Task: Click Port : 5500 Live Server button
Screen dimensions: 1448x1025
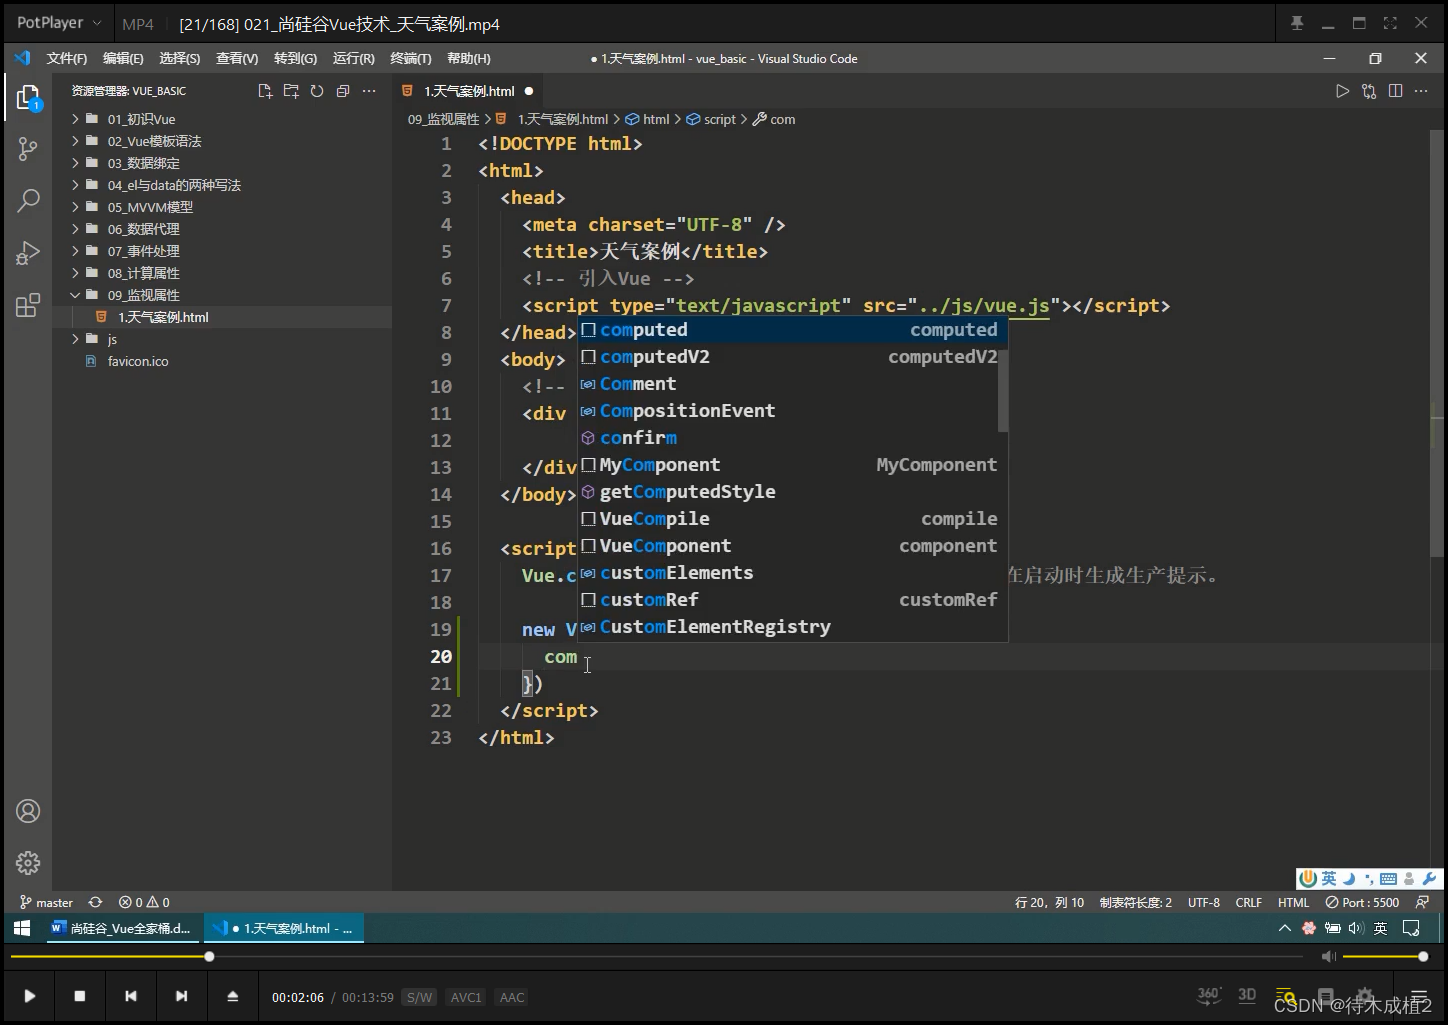Action: 1363,902
